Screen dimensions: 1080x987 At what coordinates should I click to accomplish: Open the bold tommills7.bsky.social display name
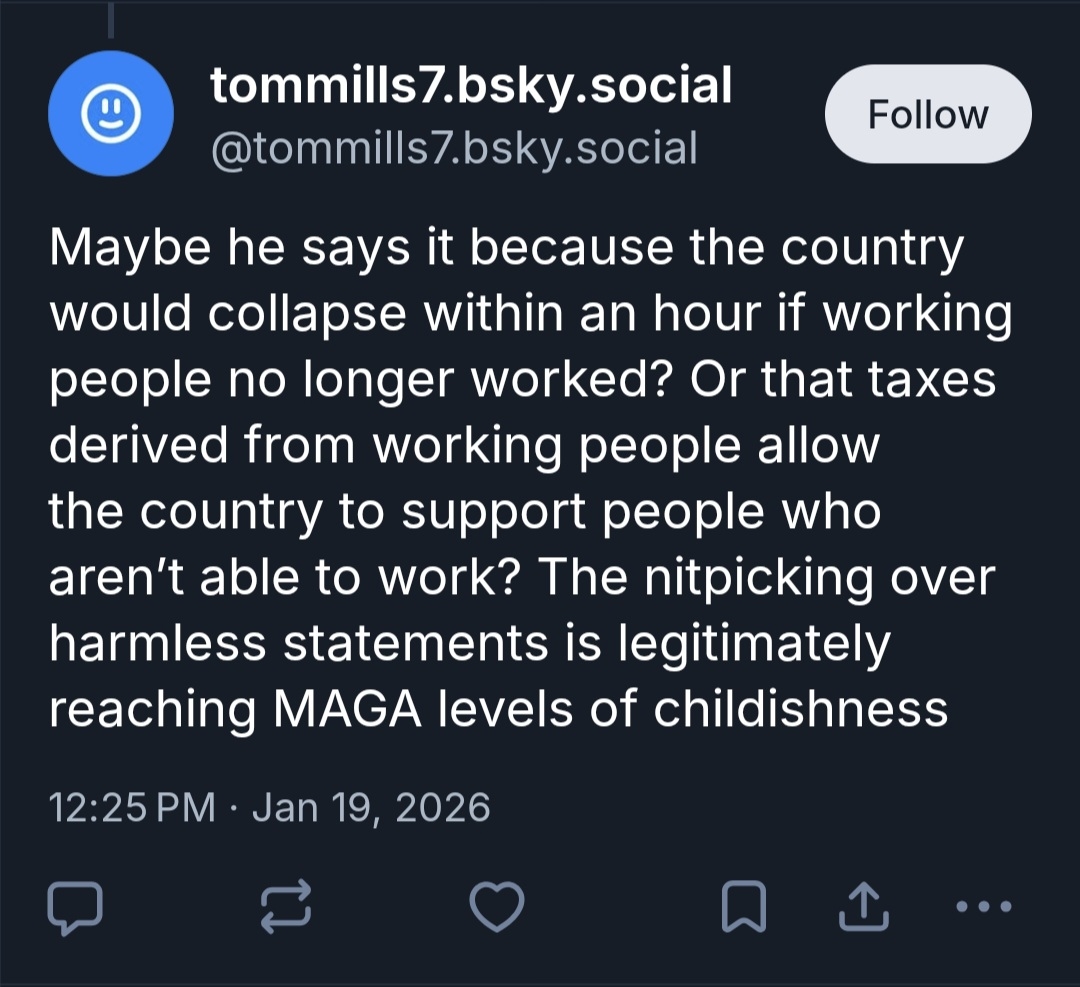[x=471, y=86]
